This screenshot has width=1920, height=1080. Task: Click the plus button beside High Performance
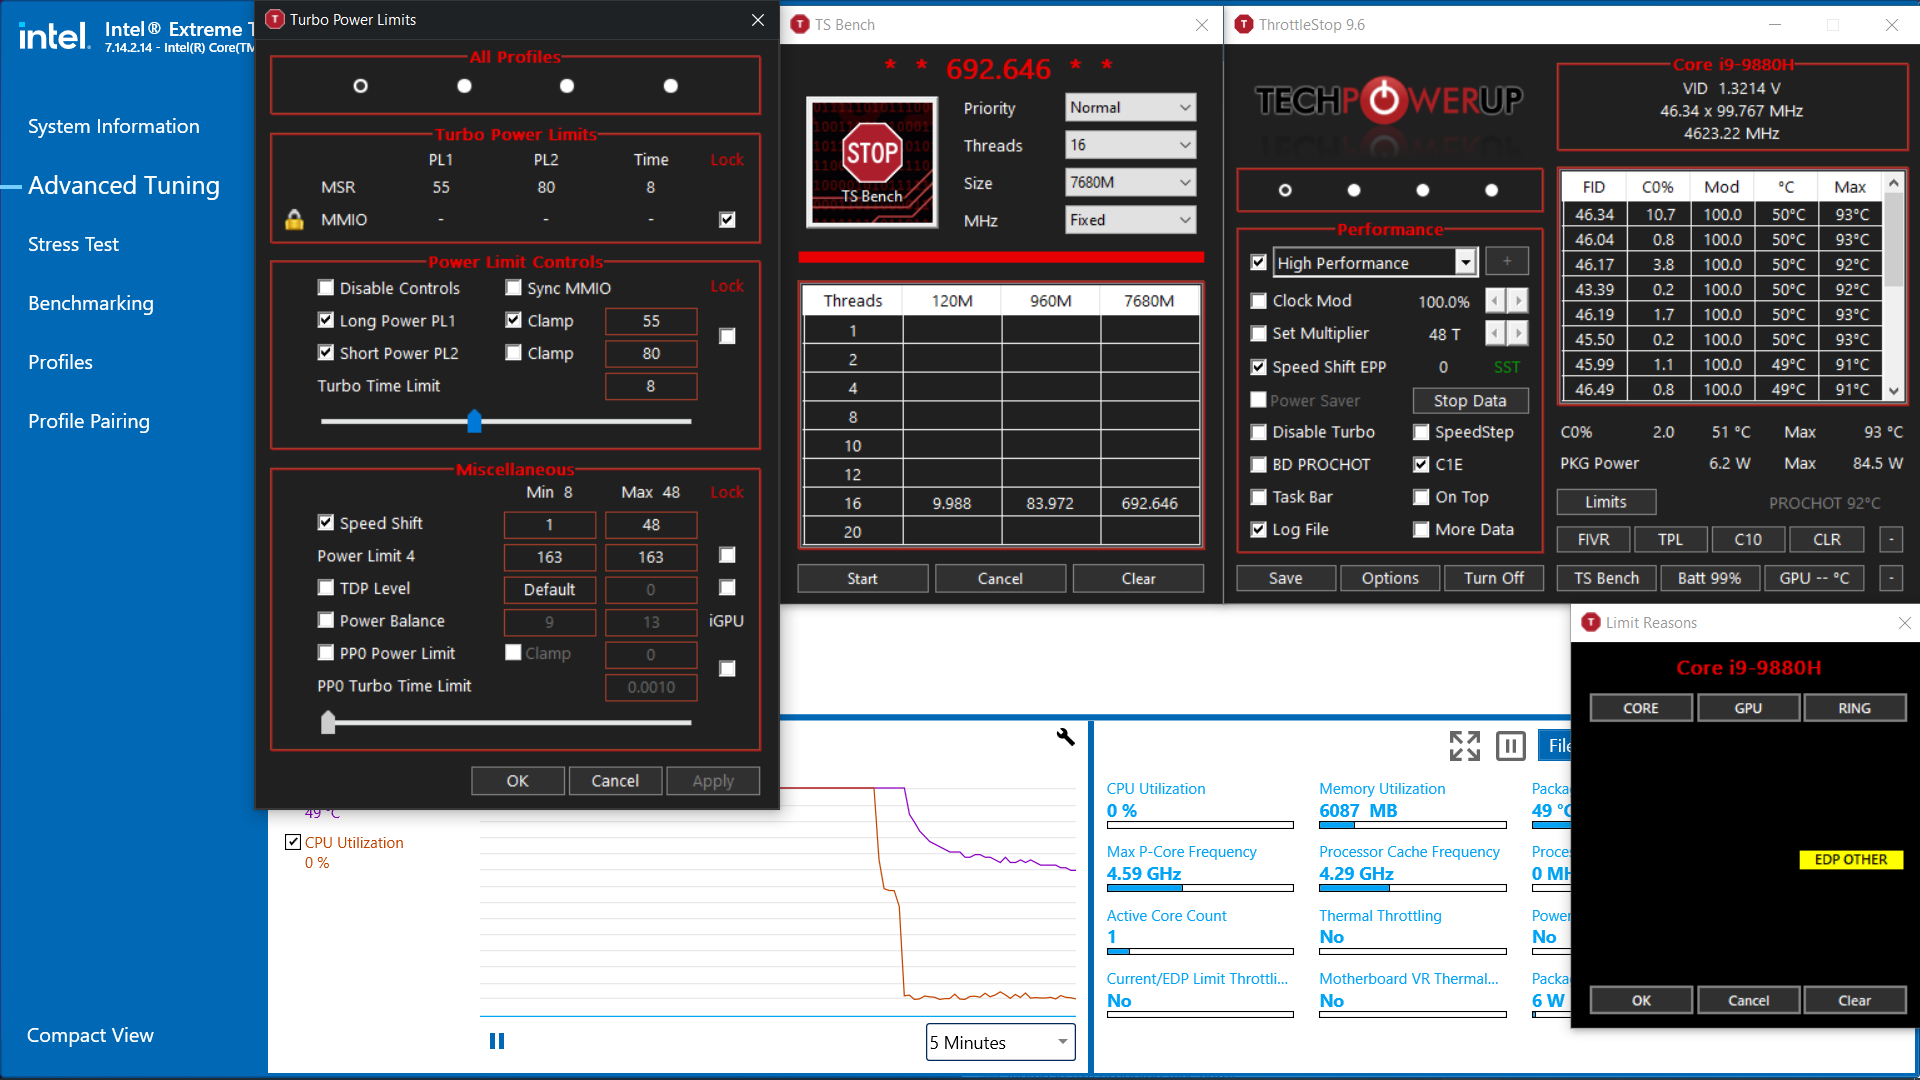(1507, 262)
